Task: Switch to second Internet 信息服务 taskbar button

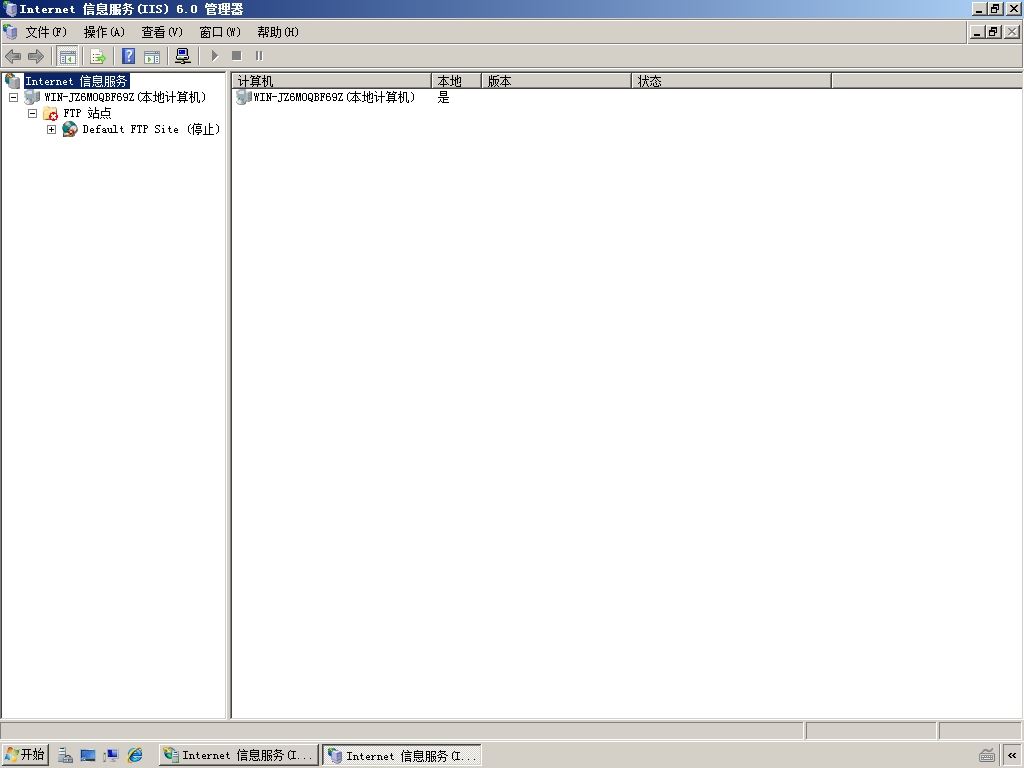Action: (402, 756)
